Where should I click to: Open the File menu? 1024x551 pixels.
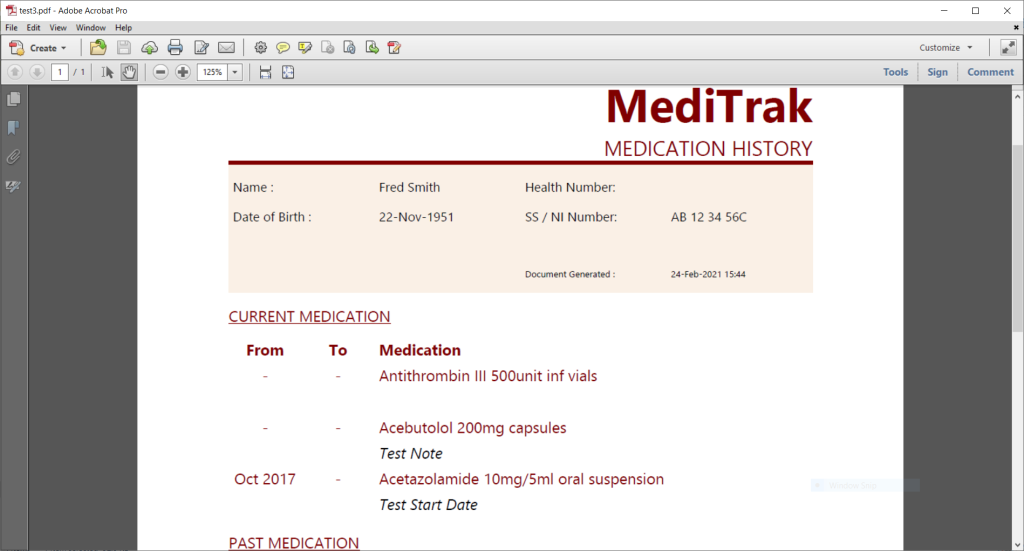[12, 27]
